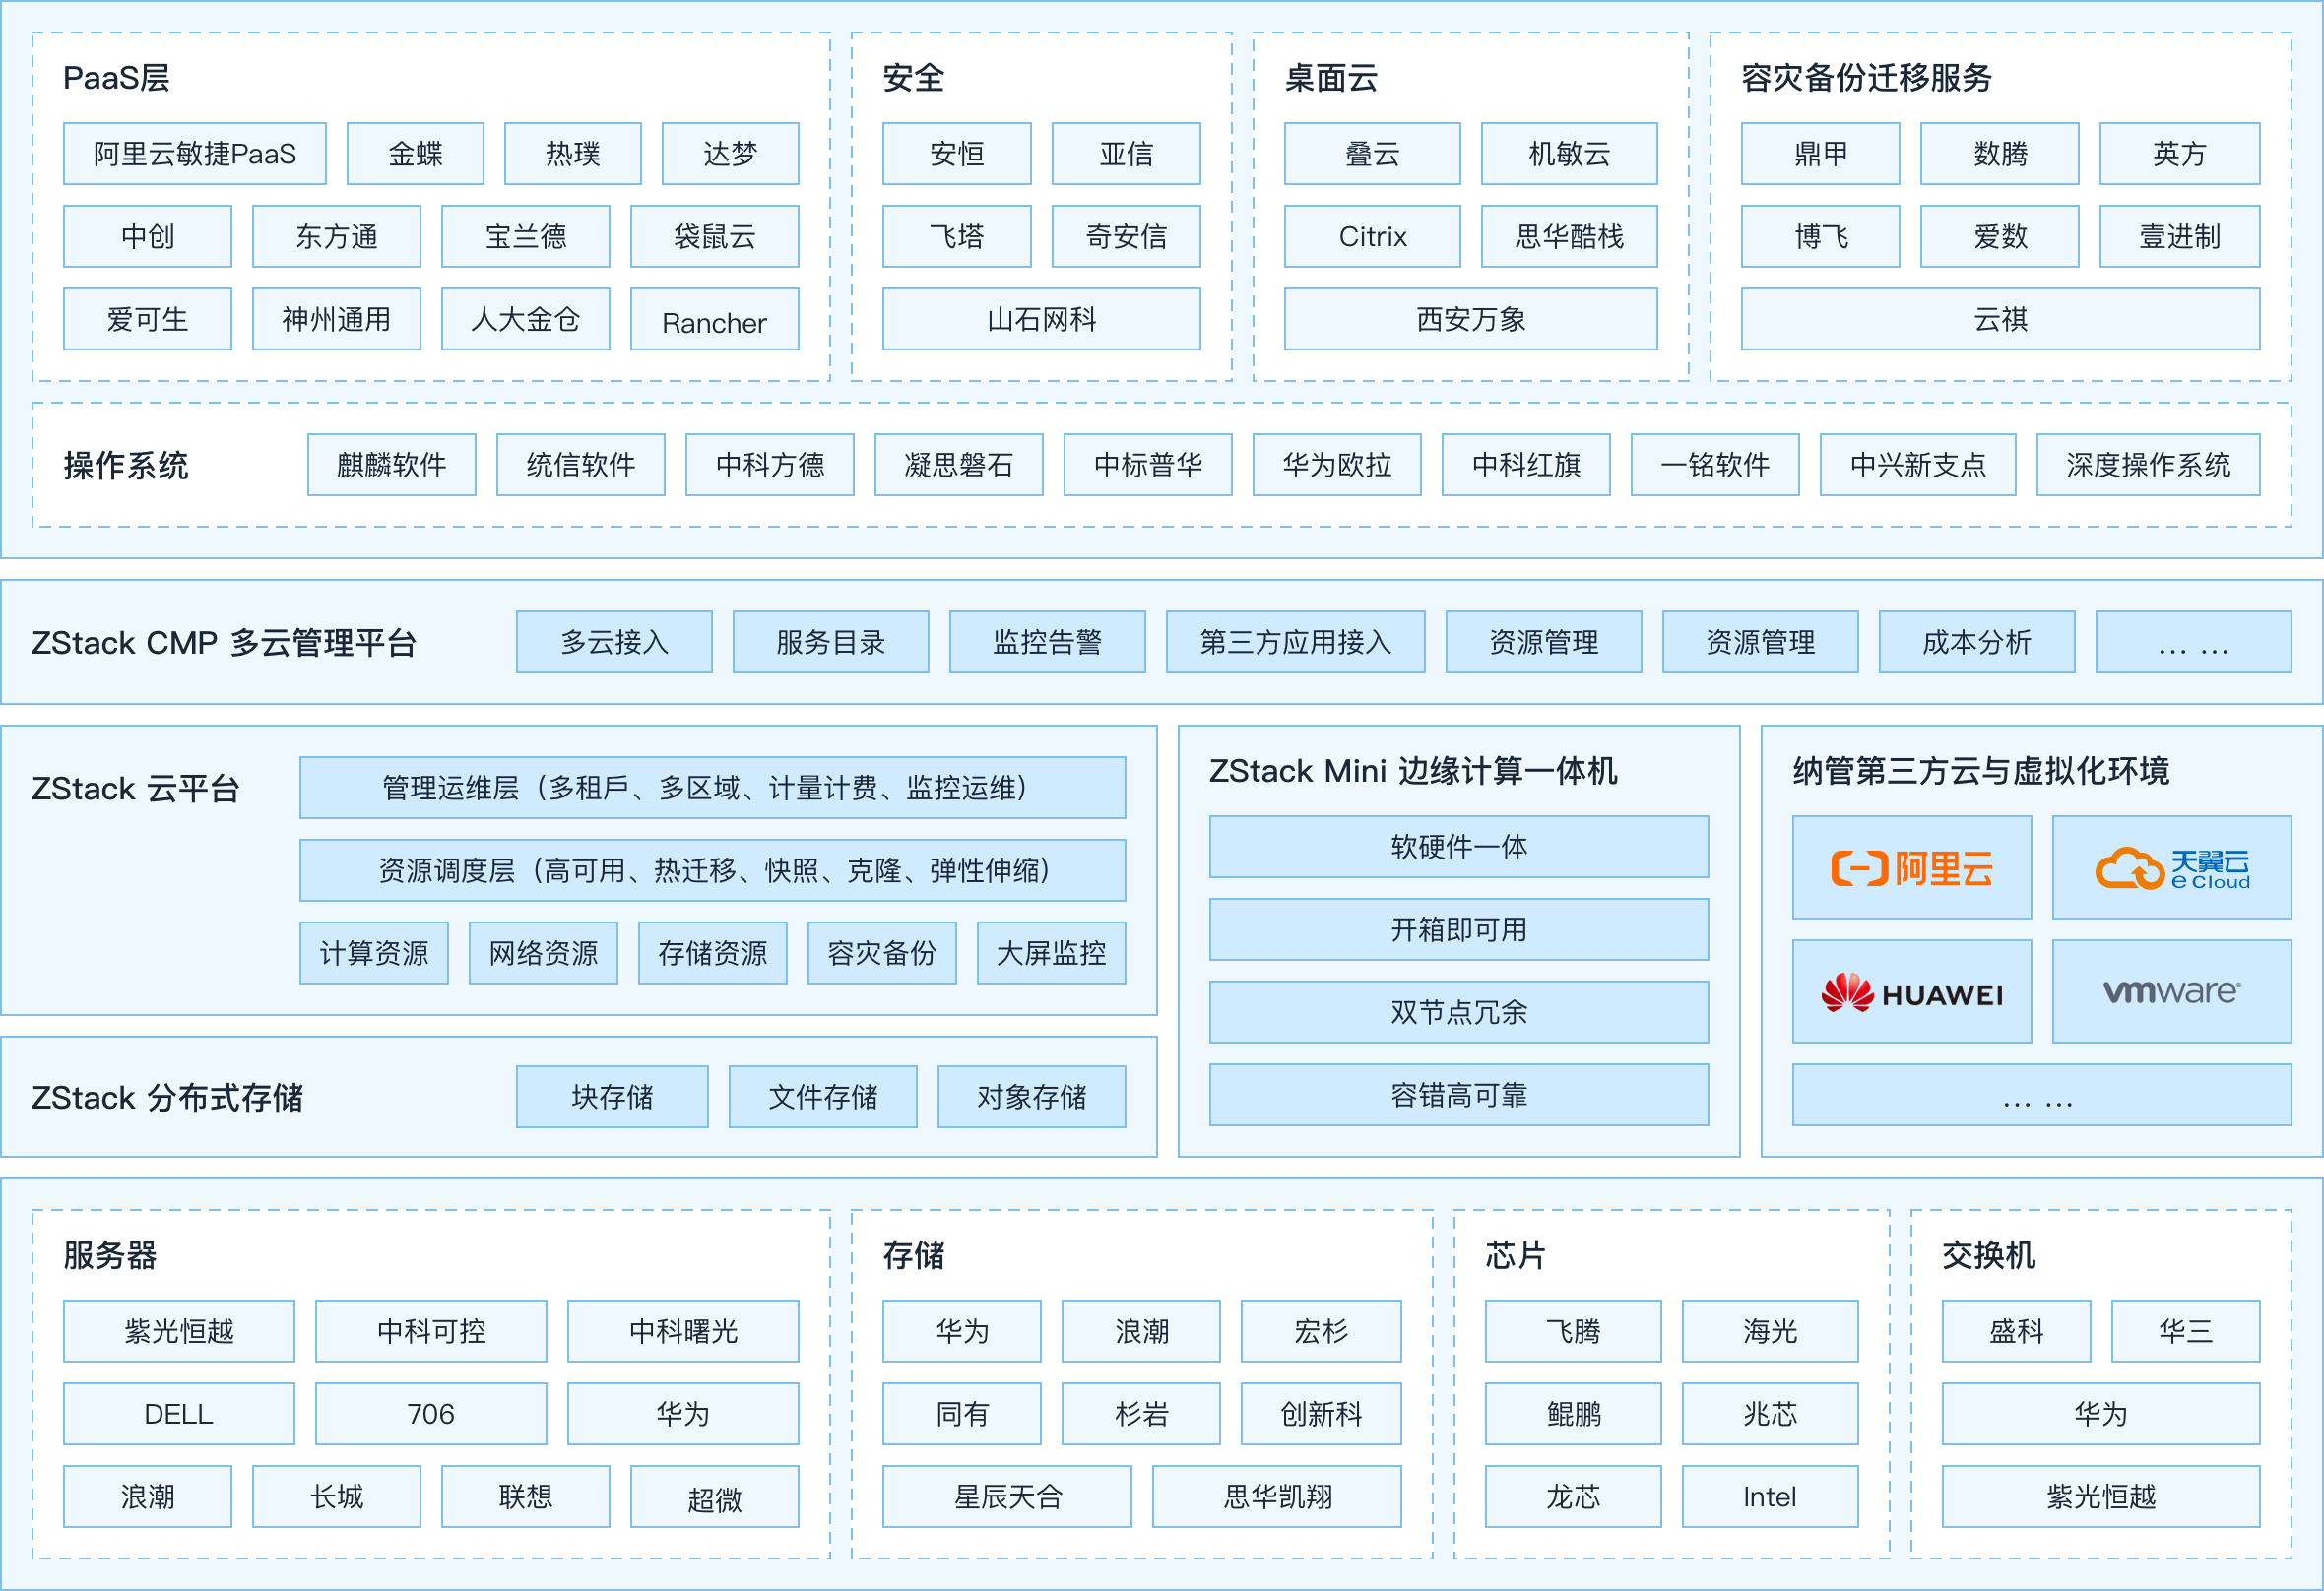Click the ellipsis box below HUAWEI logo
2324x1591 pixels.
(2041, 1096)
